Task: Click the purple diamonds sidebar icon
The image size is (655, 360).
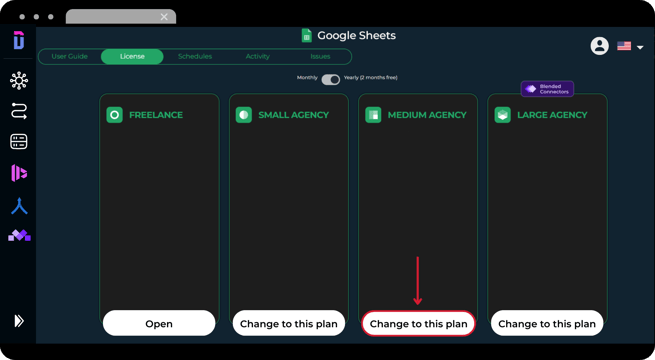Action: click(19, 236)
